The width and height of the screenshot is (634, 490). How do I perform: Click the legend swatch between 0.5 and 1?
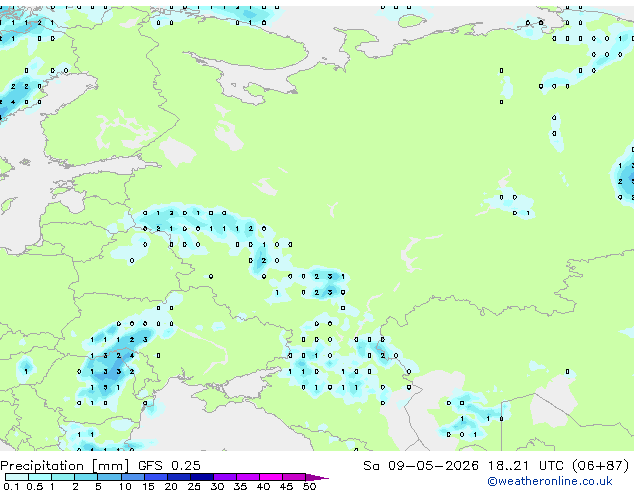[40, 477]
